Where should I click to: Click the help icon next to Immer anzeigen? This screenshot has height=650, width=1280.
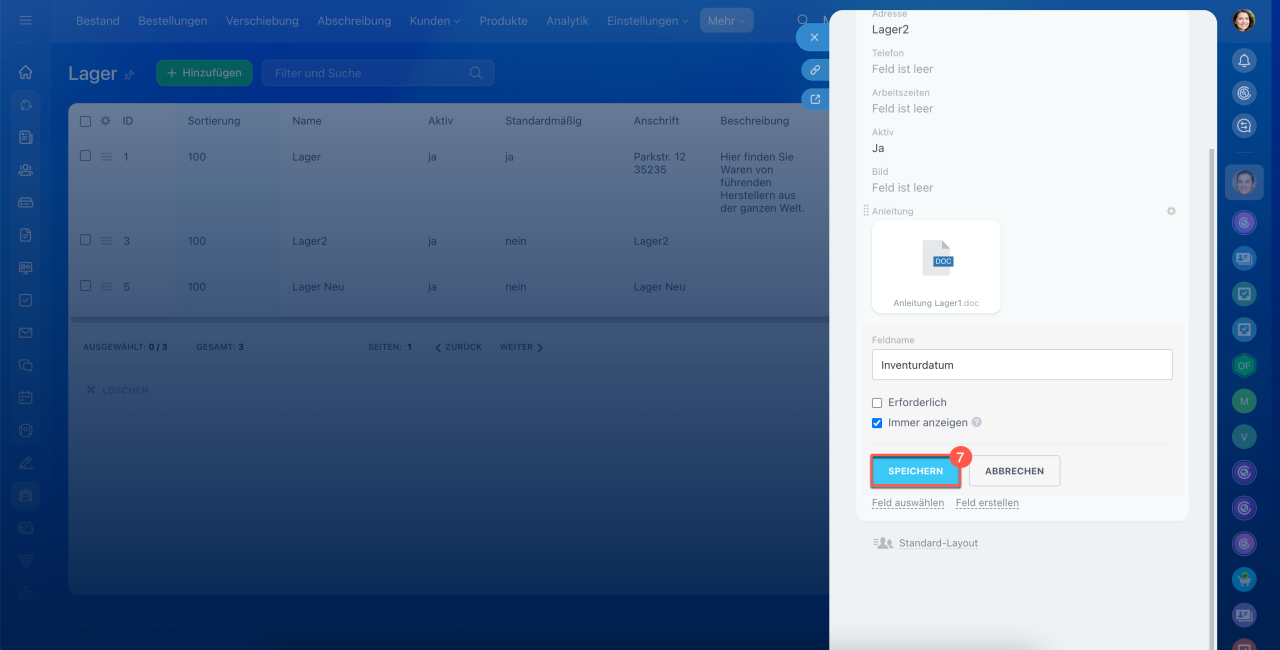pyautogui.click(x=977, y=422)
